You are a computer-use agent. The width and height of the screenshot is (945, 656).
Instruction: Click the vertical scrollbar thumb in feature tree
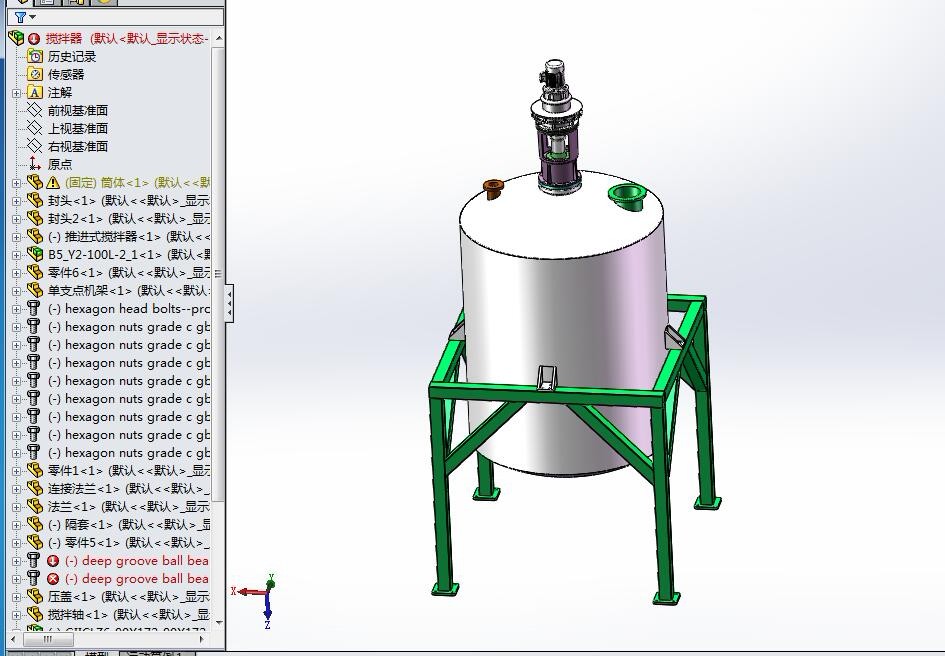(x=218, y=274)
